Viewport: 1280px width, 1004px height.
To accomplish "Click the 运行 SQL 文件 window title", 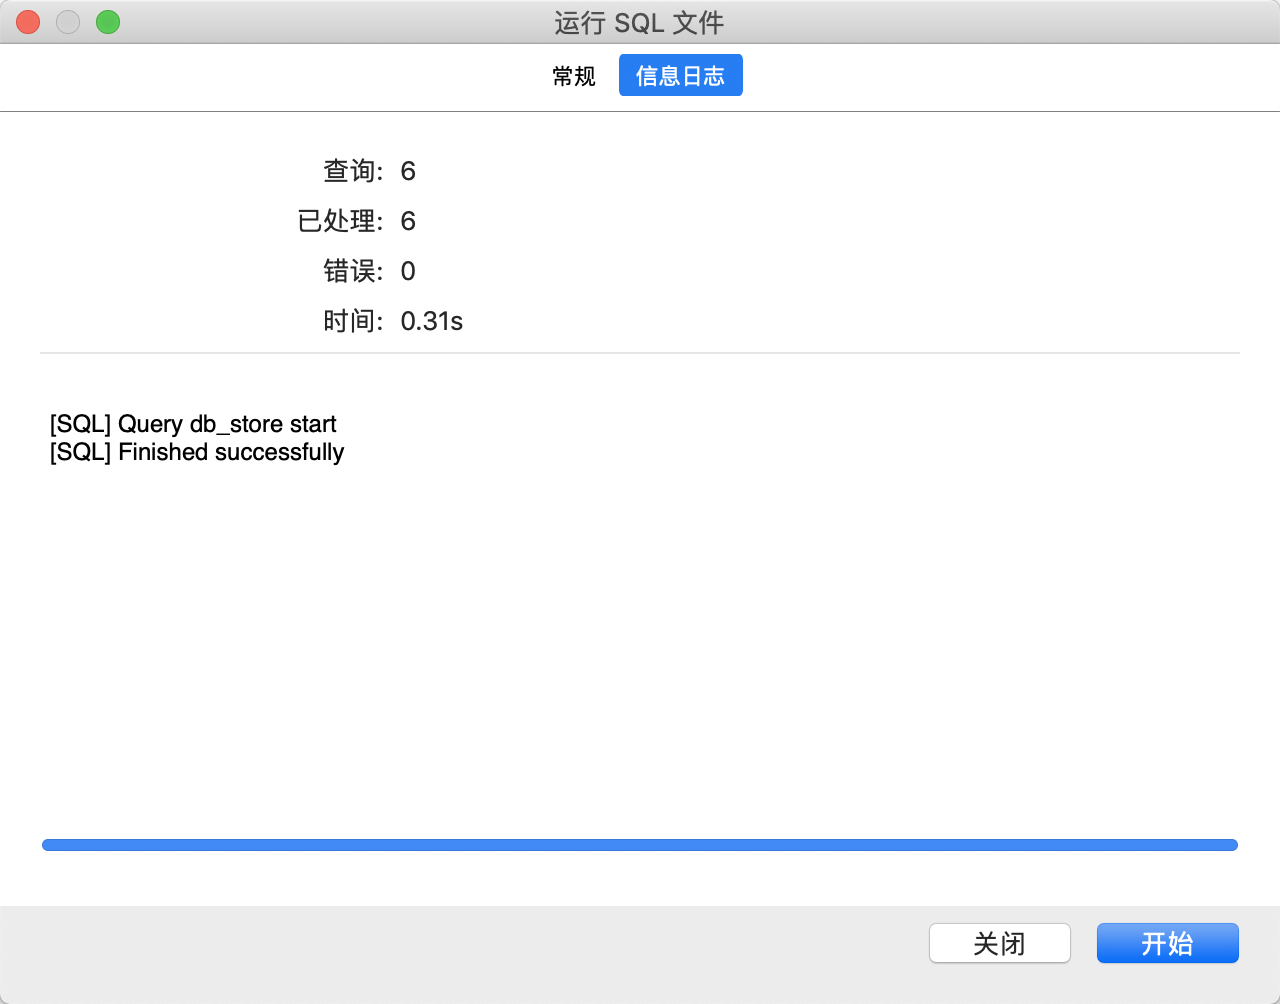I will pyautogui.click(x=640, y=22).
